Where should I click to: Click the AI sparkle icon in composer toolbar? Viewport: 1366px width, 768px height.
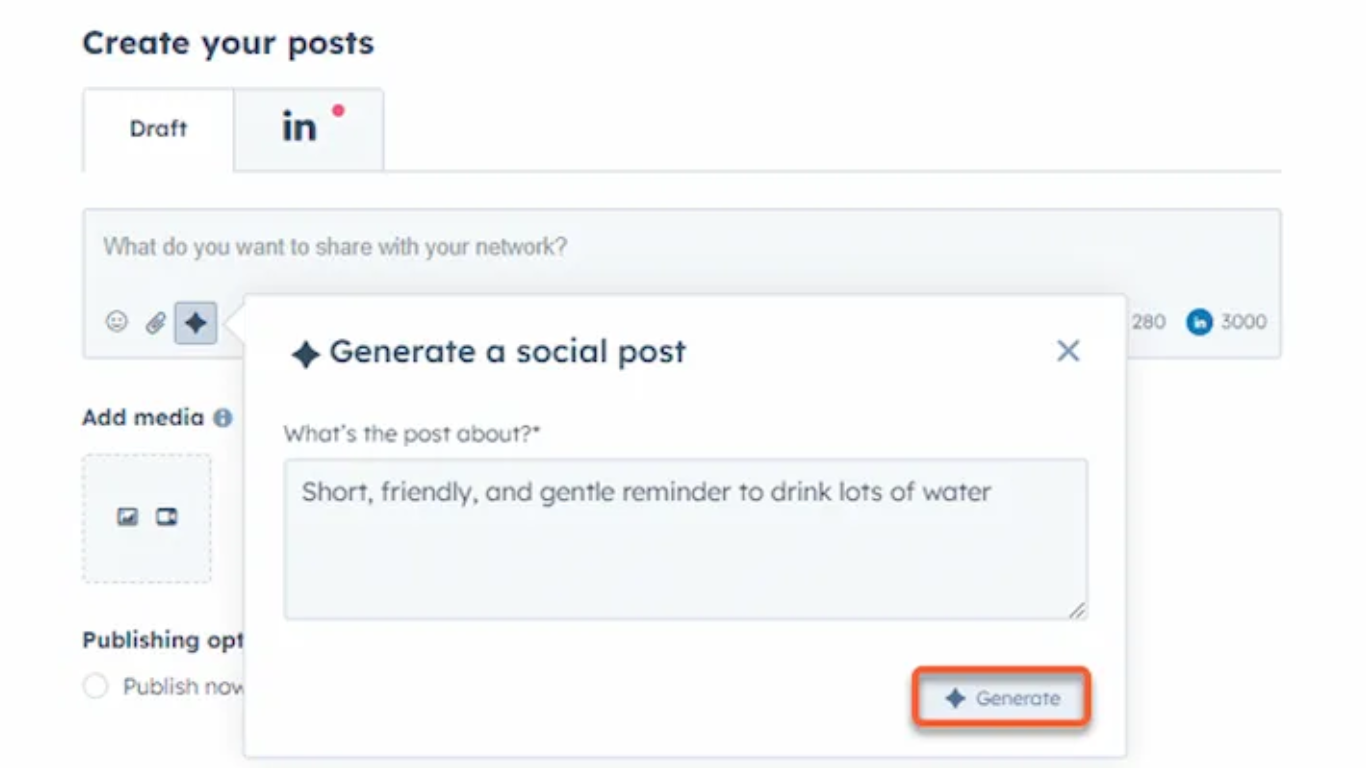click(196, 323)
